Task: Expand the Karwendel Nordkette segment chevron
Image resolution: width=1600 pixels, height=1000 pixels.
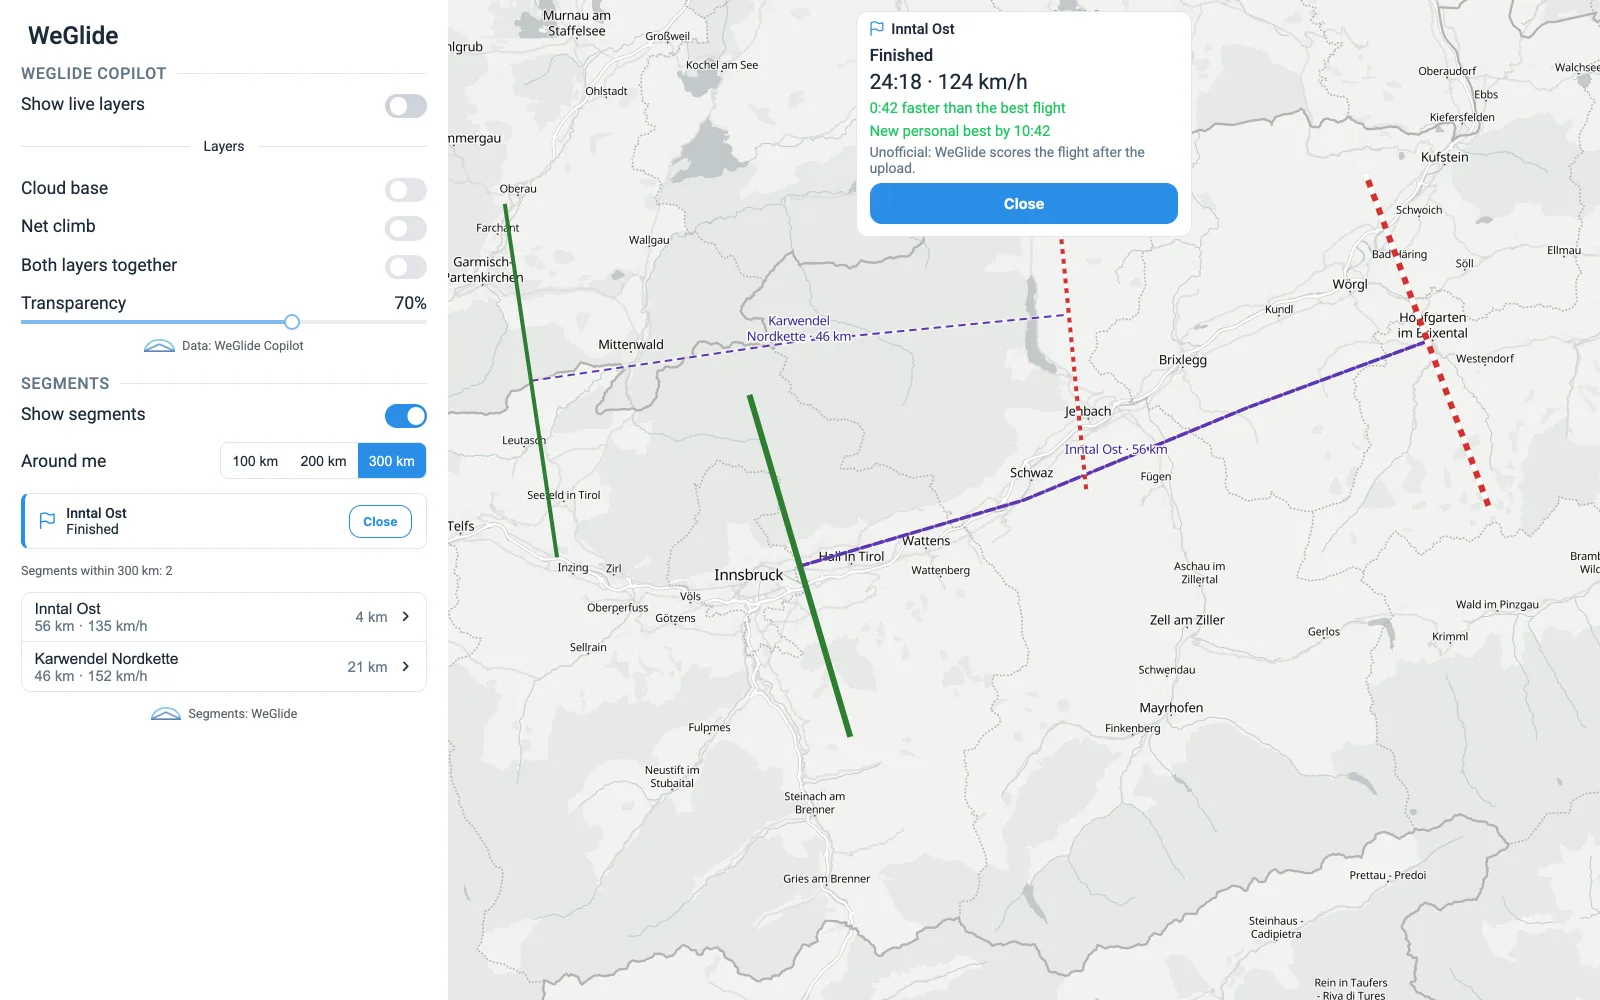Action: click(x=406, y=667)
